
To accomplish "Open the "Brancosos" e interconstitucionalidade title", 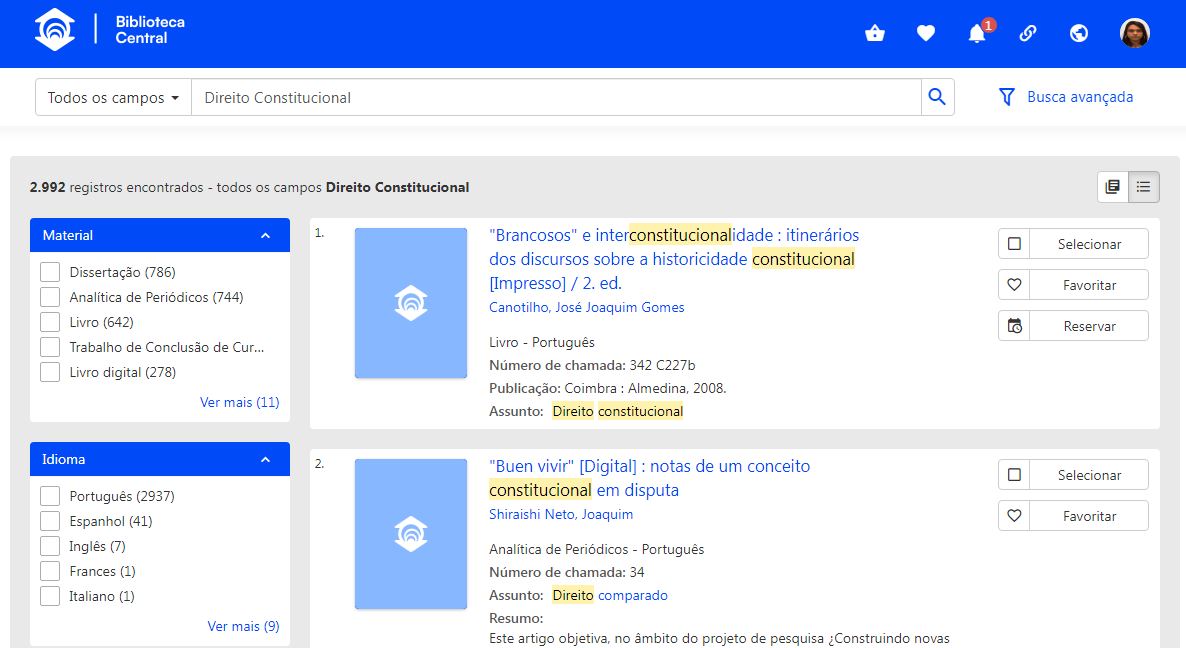I will point(674,259).
